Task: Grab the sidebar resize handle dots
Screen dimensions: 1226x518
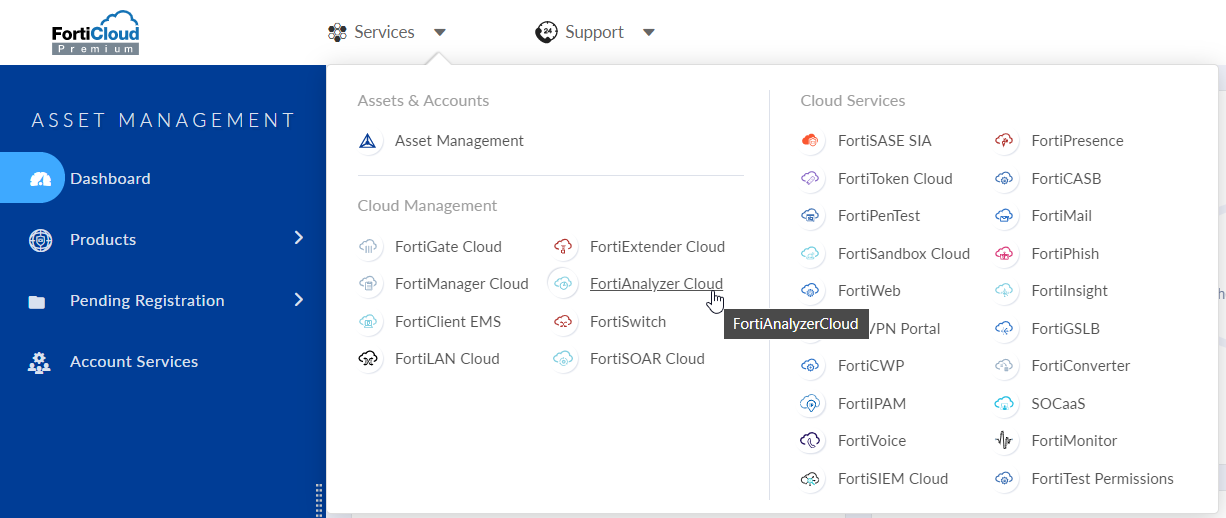Action: [319, 499]
